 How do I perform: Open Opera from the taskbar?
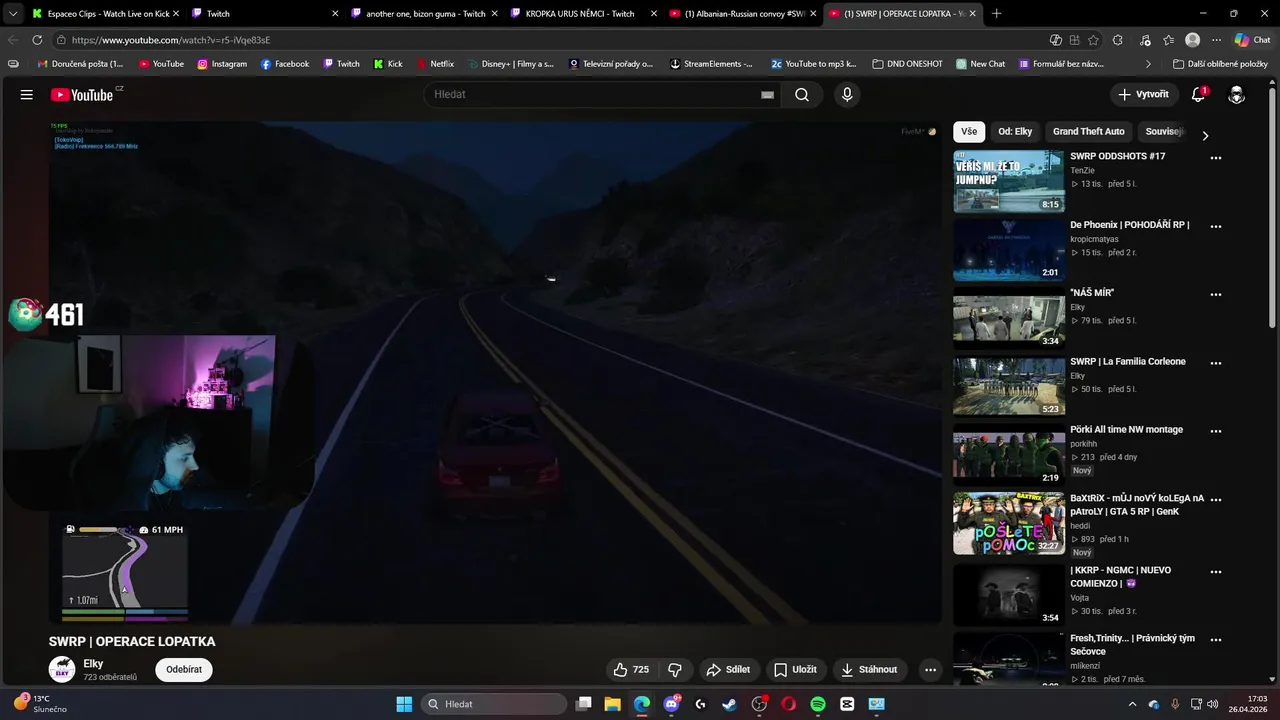click(x=788, y=704)
